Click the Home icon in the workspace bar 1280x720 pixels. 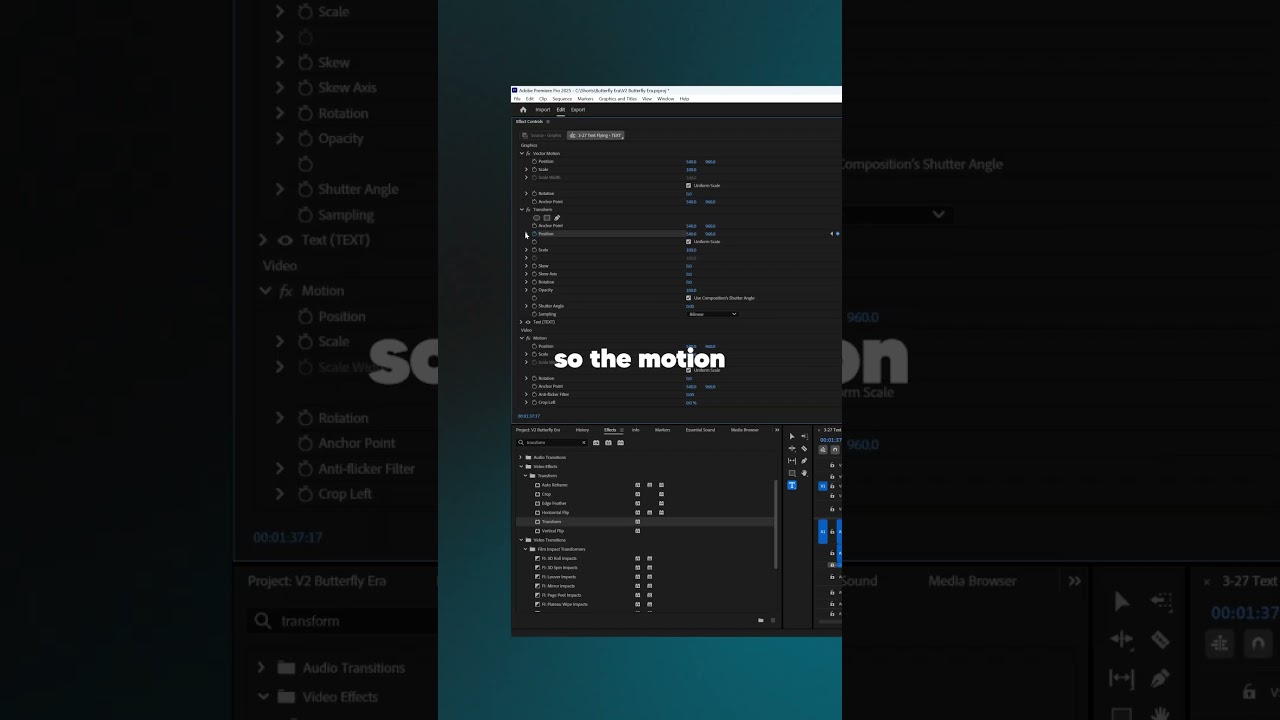coord(523,110)
